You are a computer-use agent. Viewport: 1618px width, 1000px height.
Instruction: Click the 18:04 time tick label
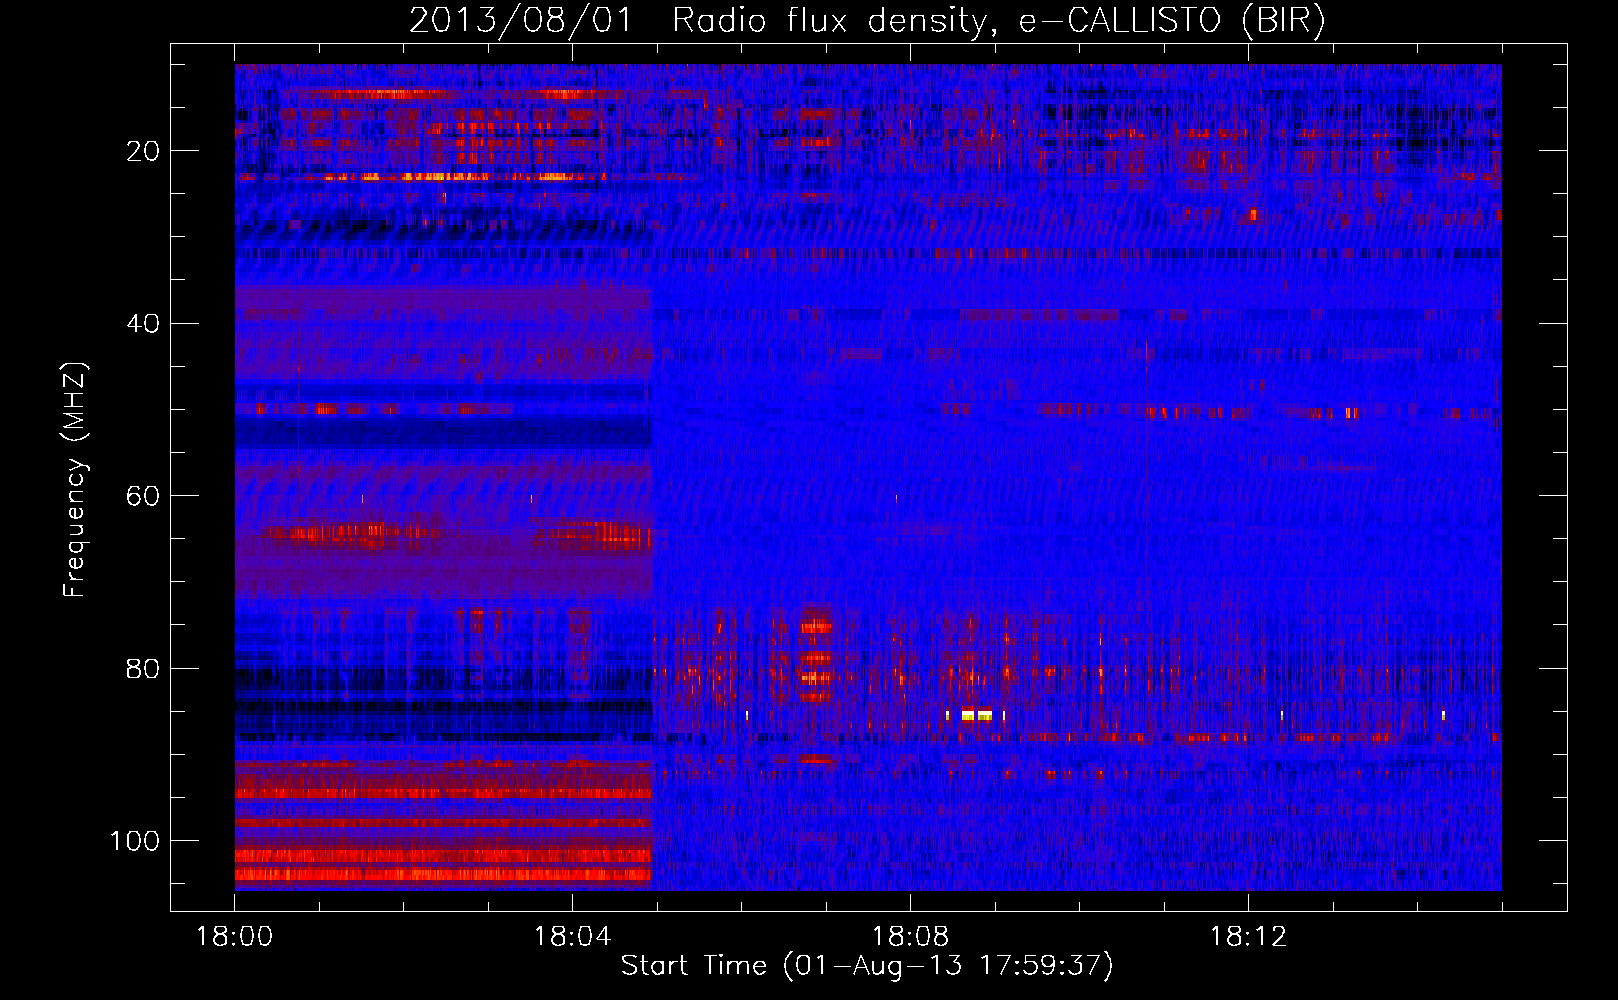pos(572,937)
